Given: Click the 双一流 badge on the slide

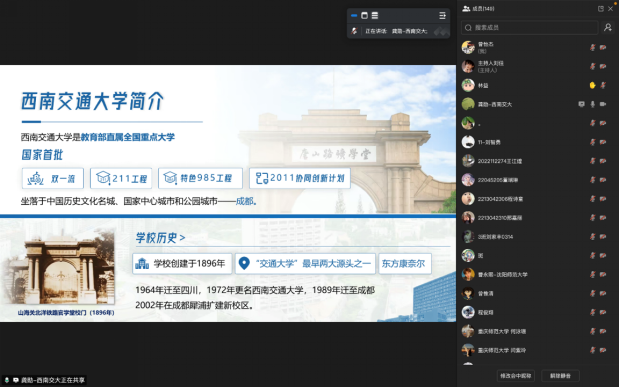Looking at the screenshot, I should (x=53, y=178).
